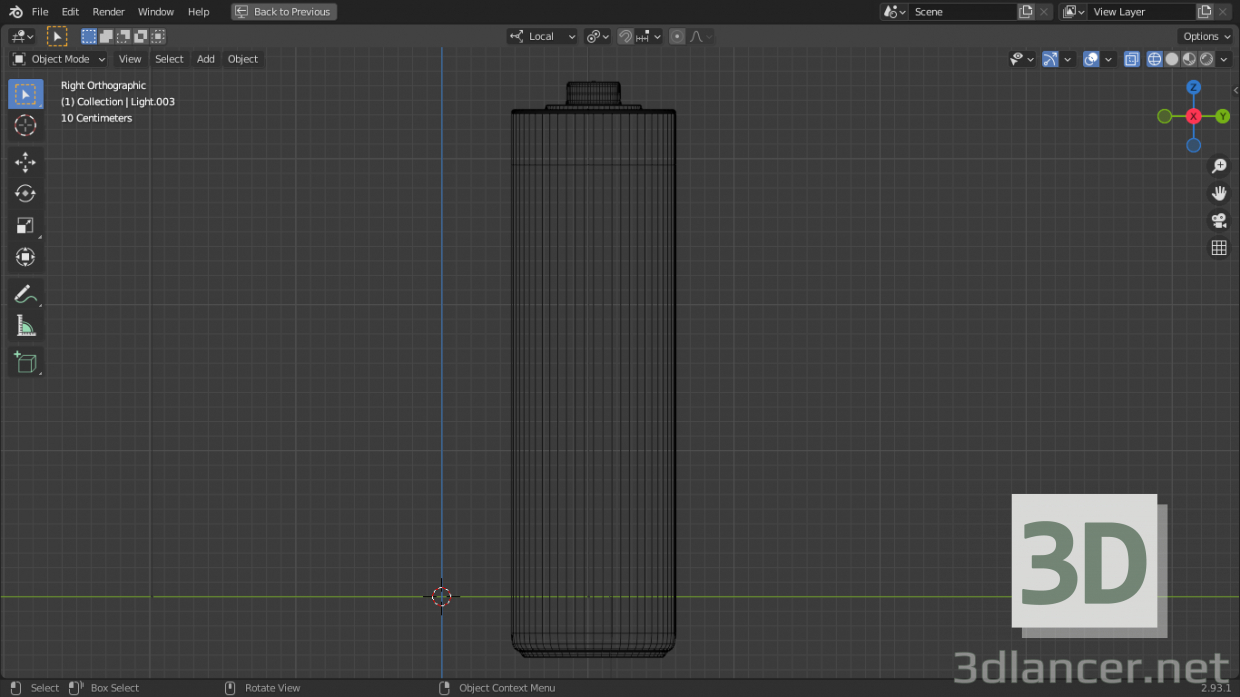Toggle proportional editing
Screen dimensions: 1240x697
(678, 36)
